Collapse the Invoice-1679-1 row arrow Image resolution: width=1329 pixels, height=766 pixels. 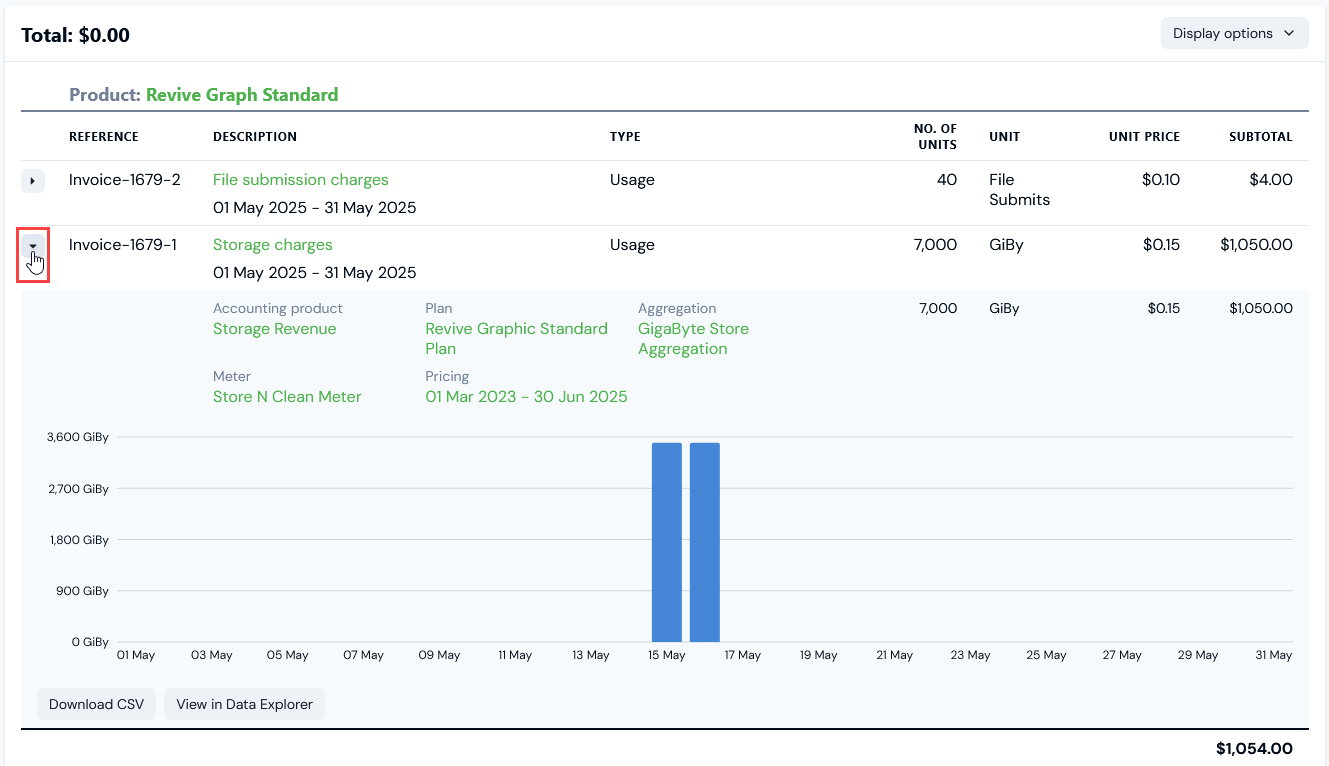(33, 246)
